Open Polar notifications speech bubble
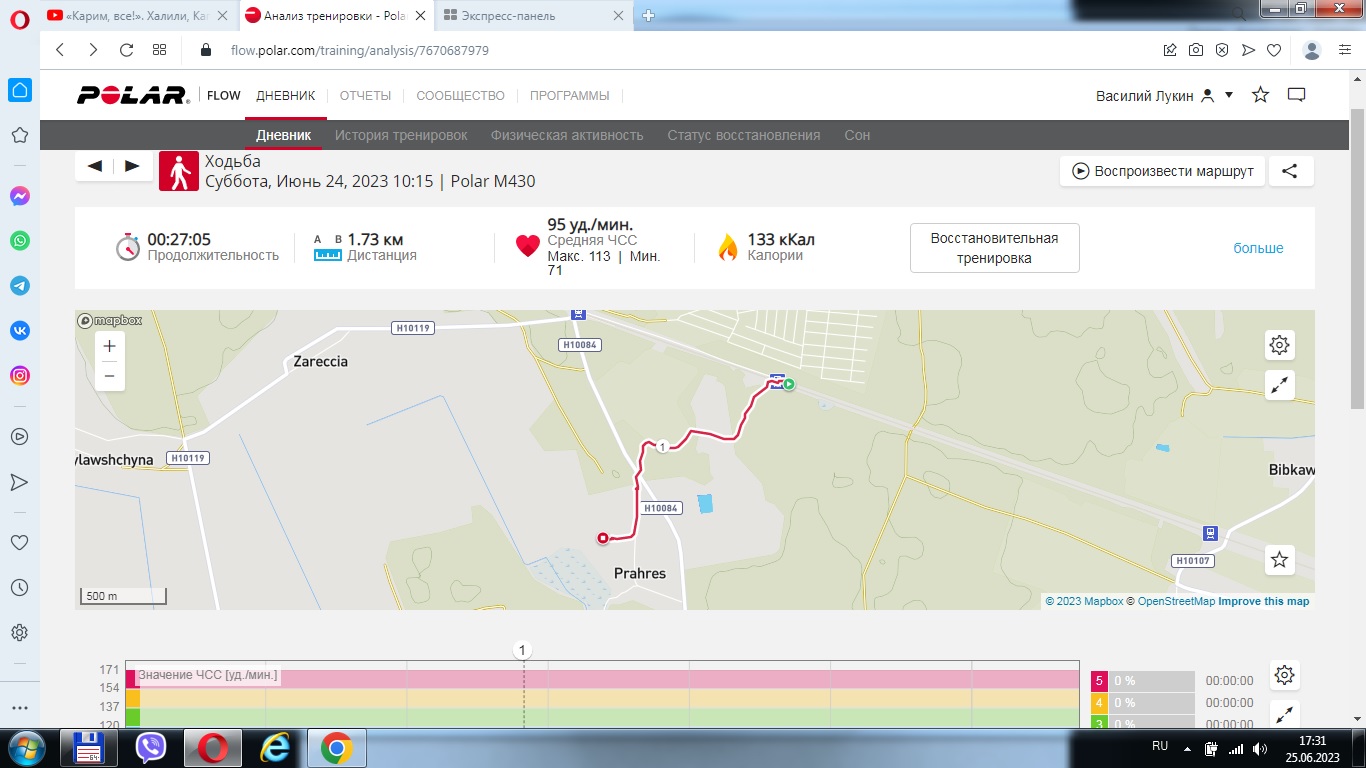The height and width of the screenshot is (768, 1366). [1297, 95]
